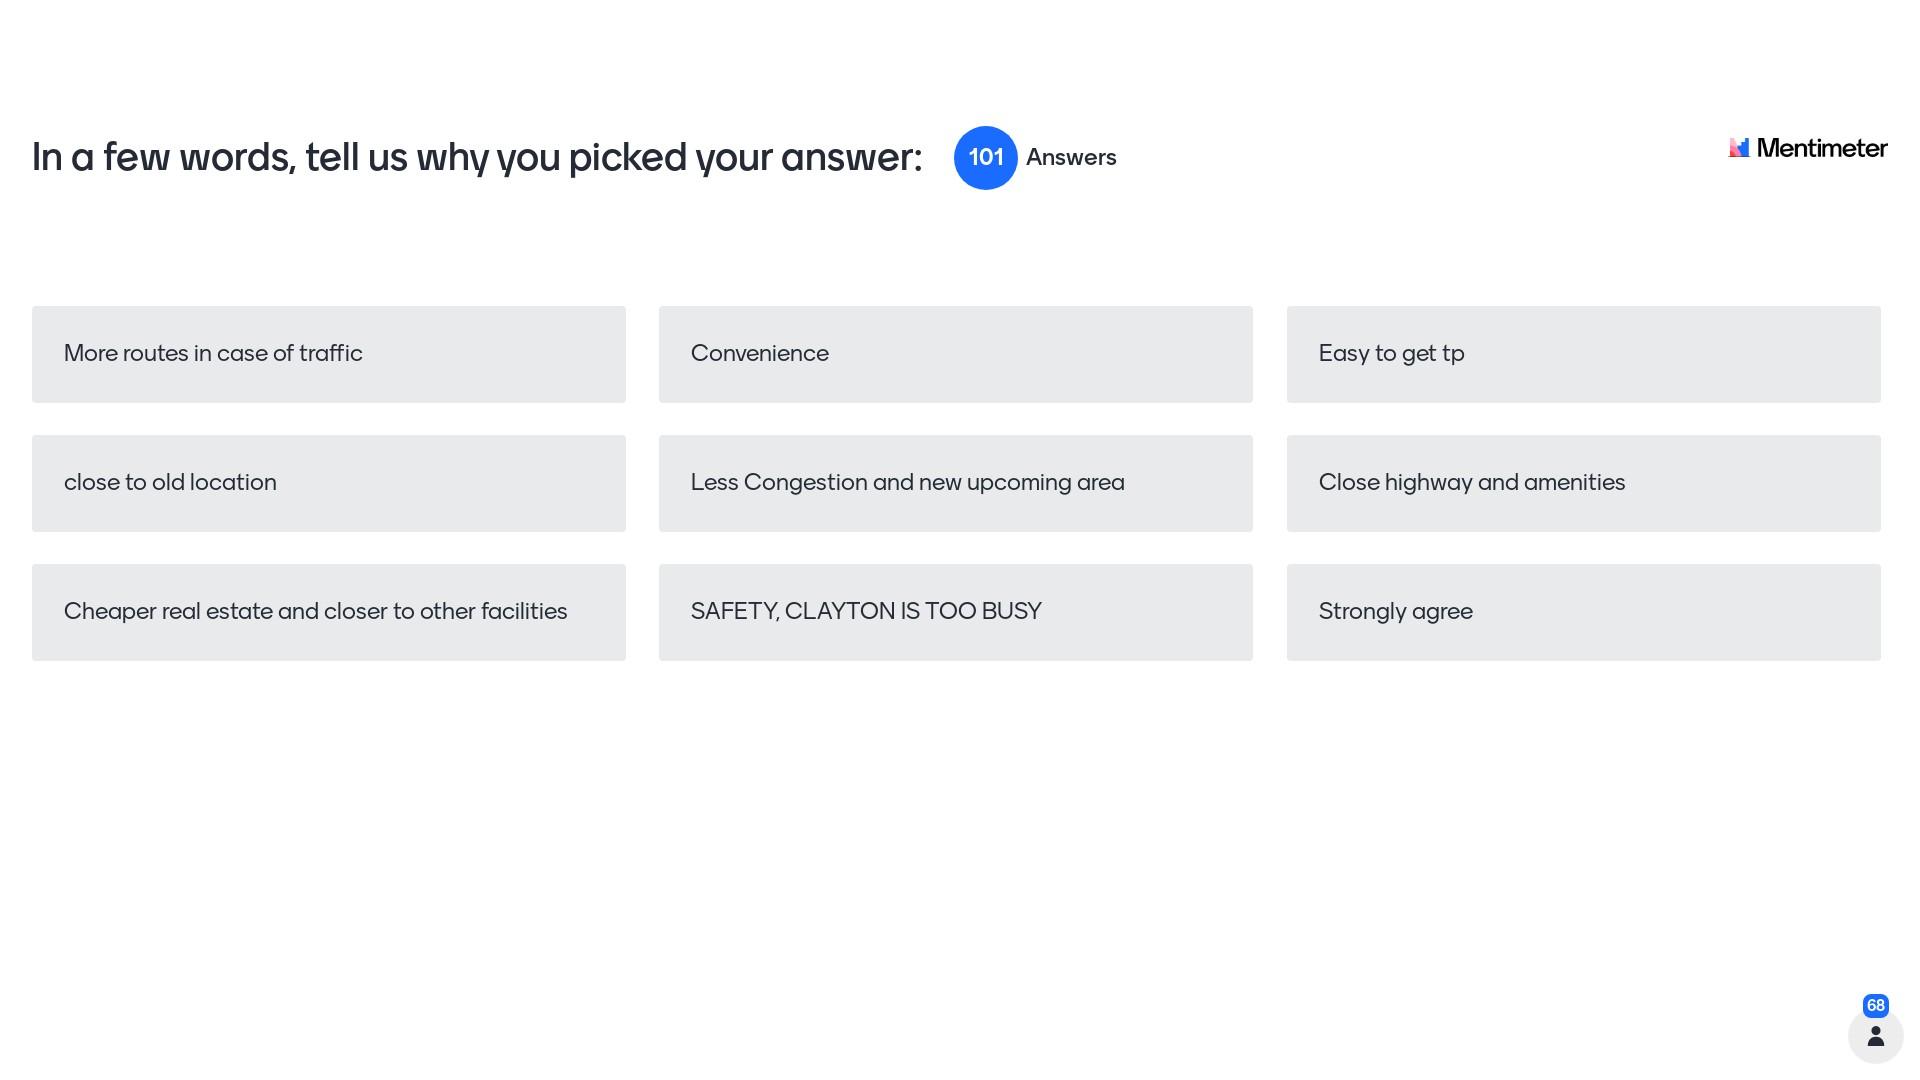The width and height of the screenshot is (1920, 1080).
Task: Click the word 'CLAYTON' in the safety response
Action: coord(839,611)
